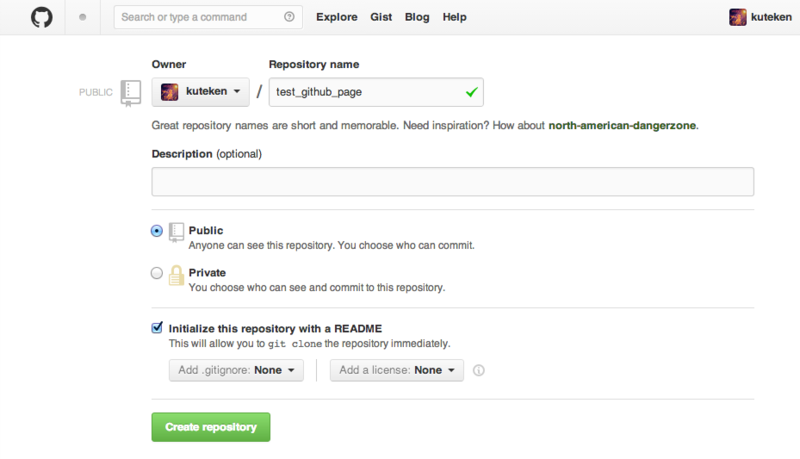Open Help in the top navigation
This screenshot has width=800, height=459.
(x=455, y=17)
